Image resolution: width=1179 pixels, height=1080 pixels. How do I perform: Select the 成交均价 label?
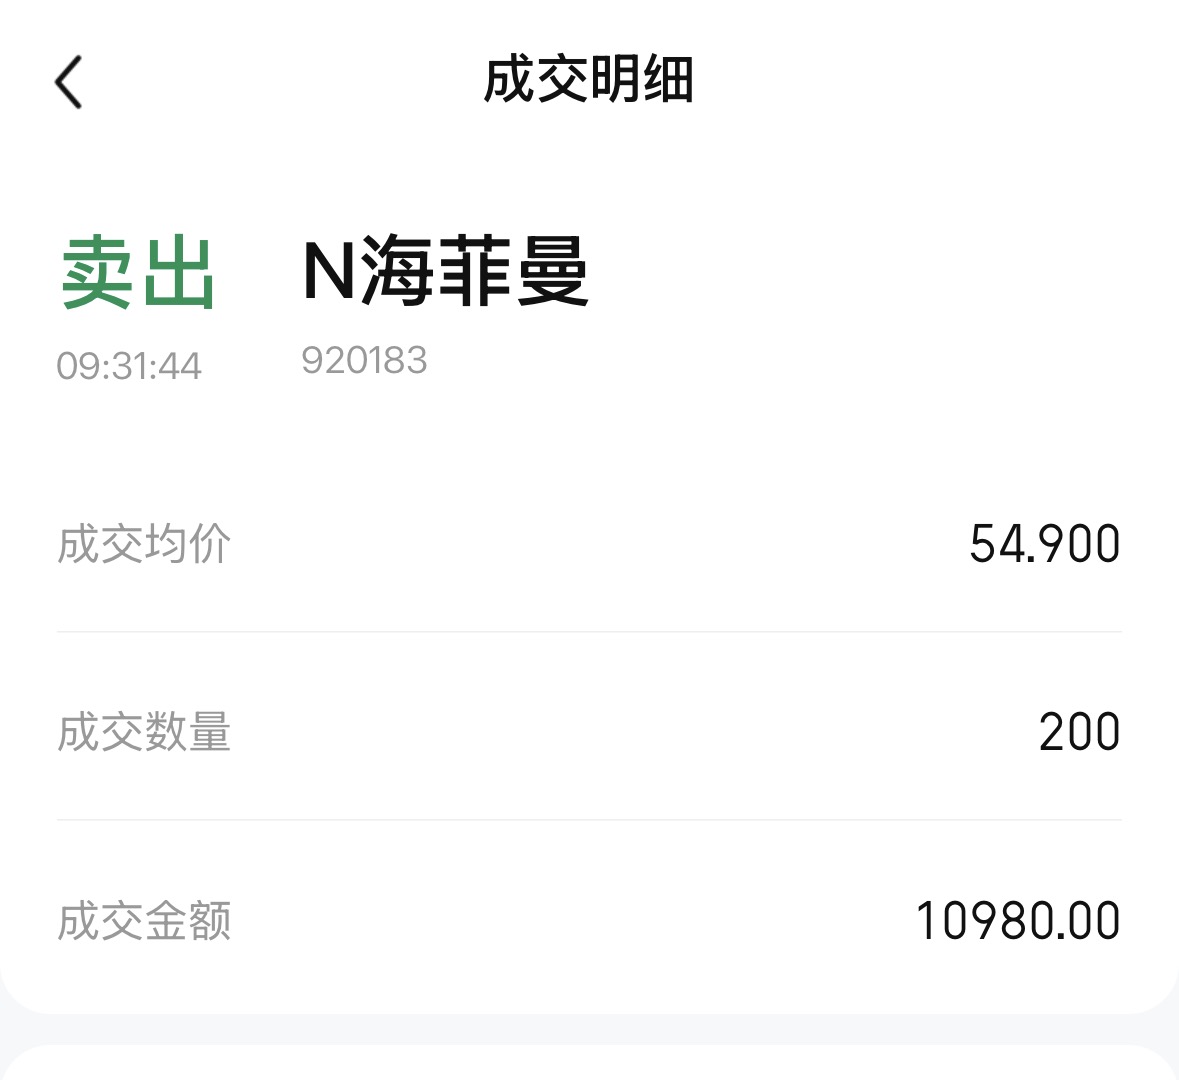[x=144, y=544]
